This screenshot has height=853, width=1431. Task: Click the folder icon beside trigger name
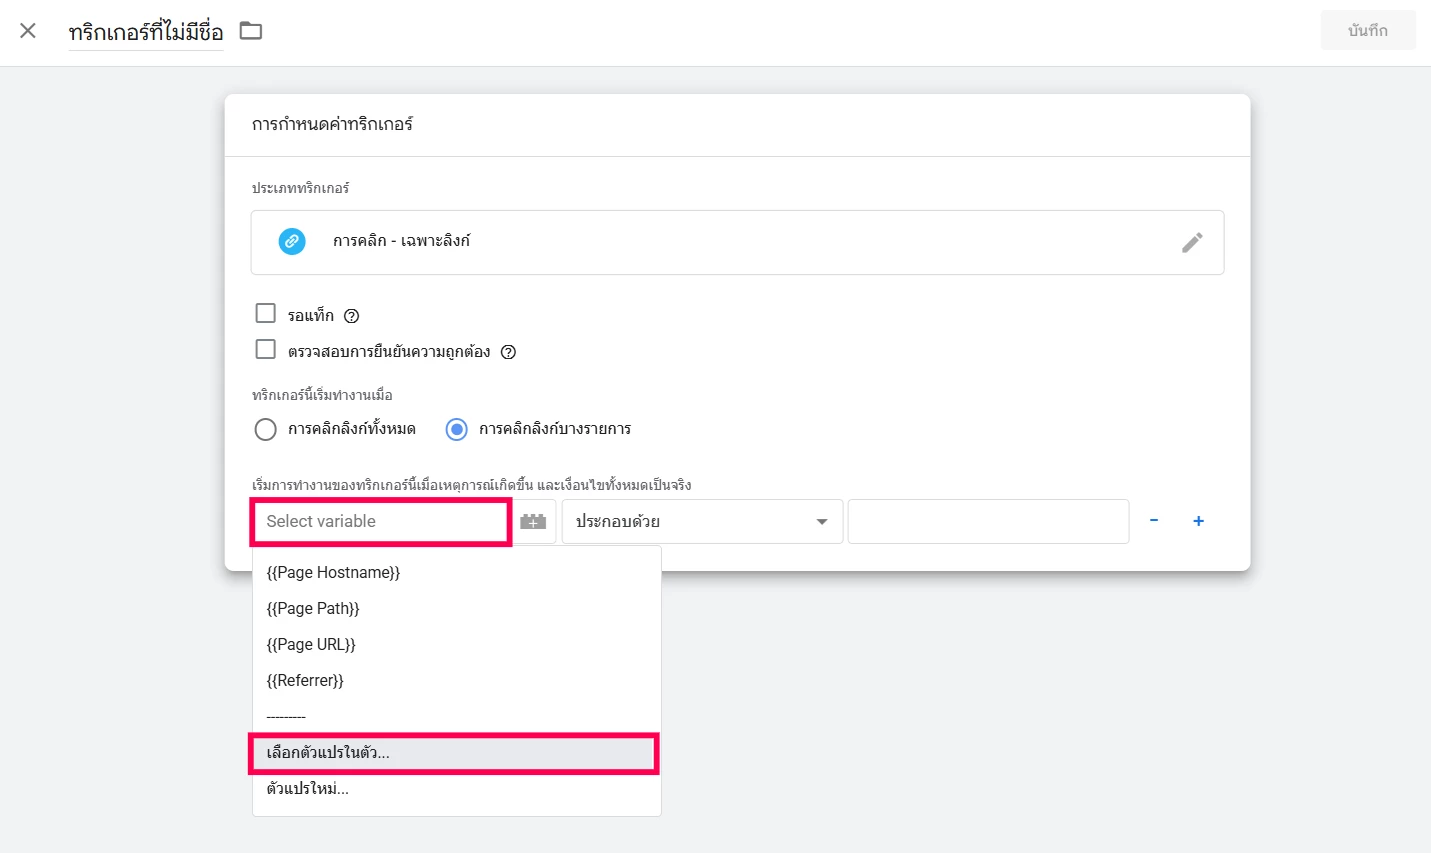(251, 31)
